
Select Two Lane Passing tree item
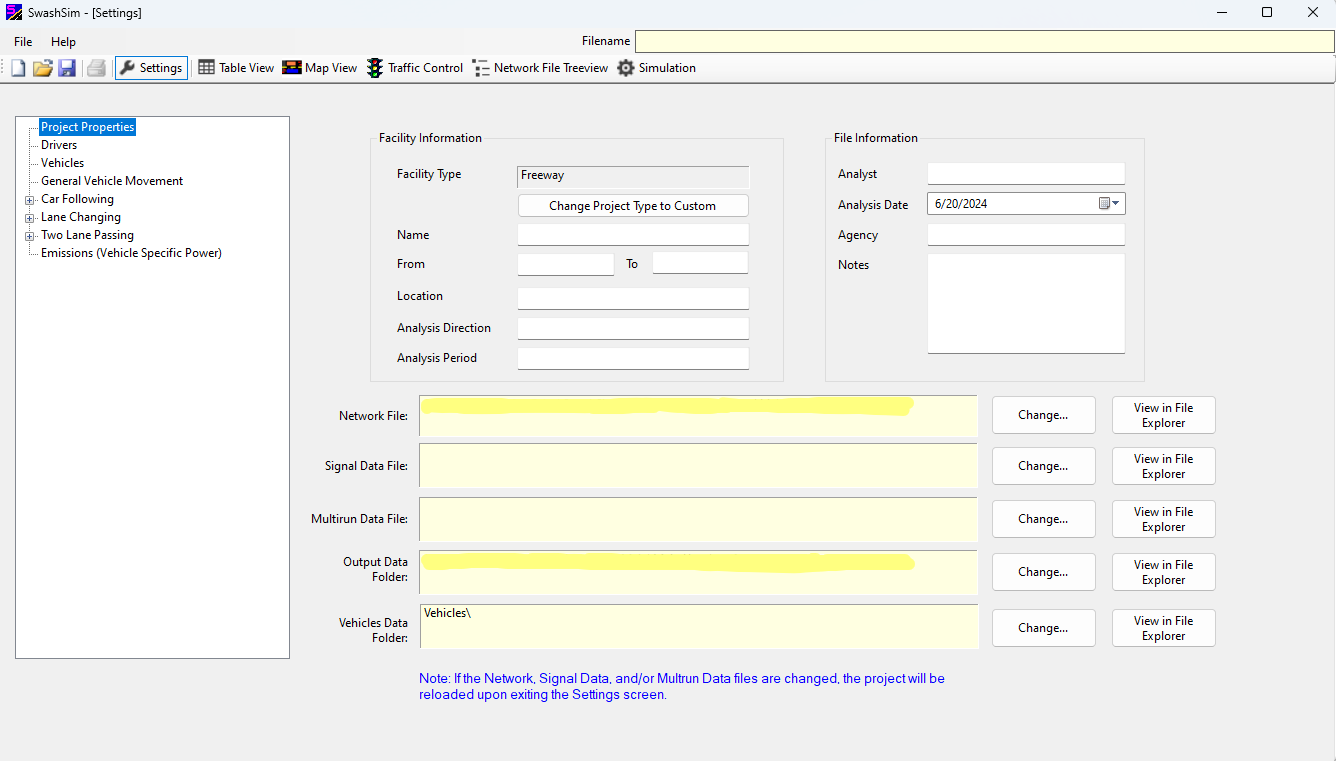[87, 235]
